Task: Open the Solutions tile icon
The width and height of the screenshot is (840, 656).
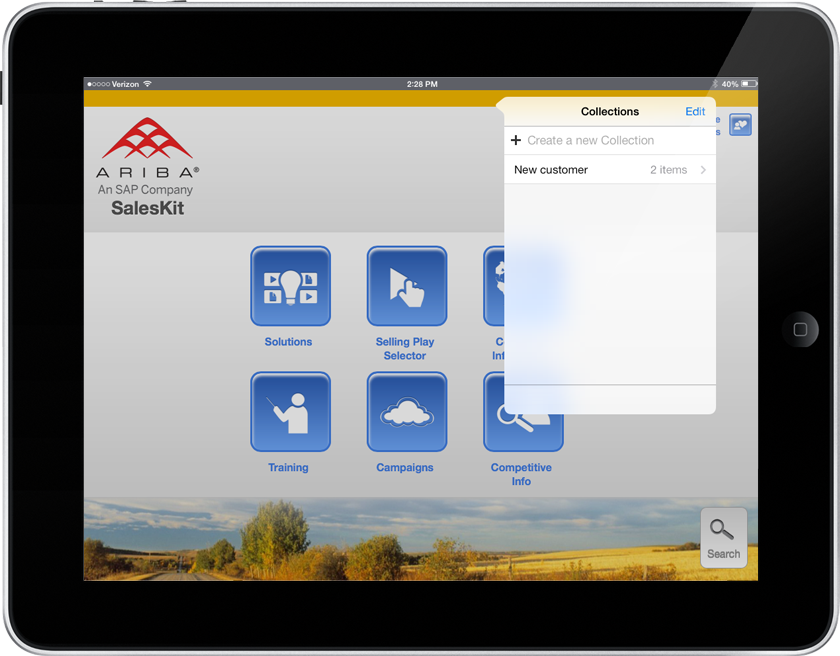Action: point(290,286)
